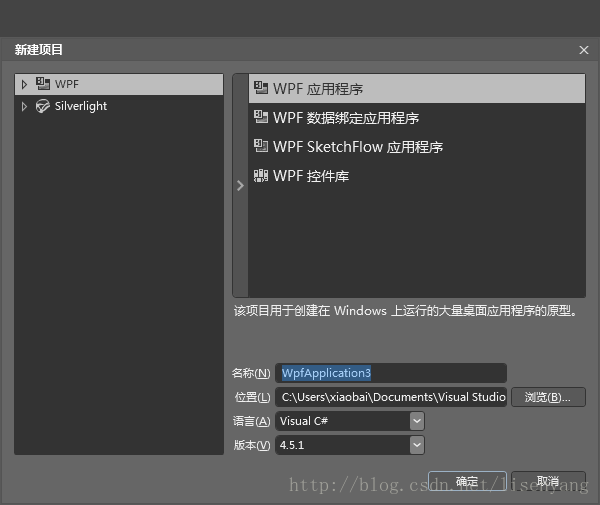Click the 名称 project name input field
Viewport: 600px width, 505px height.
point(391,373)
